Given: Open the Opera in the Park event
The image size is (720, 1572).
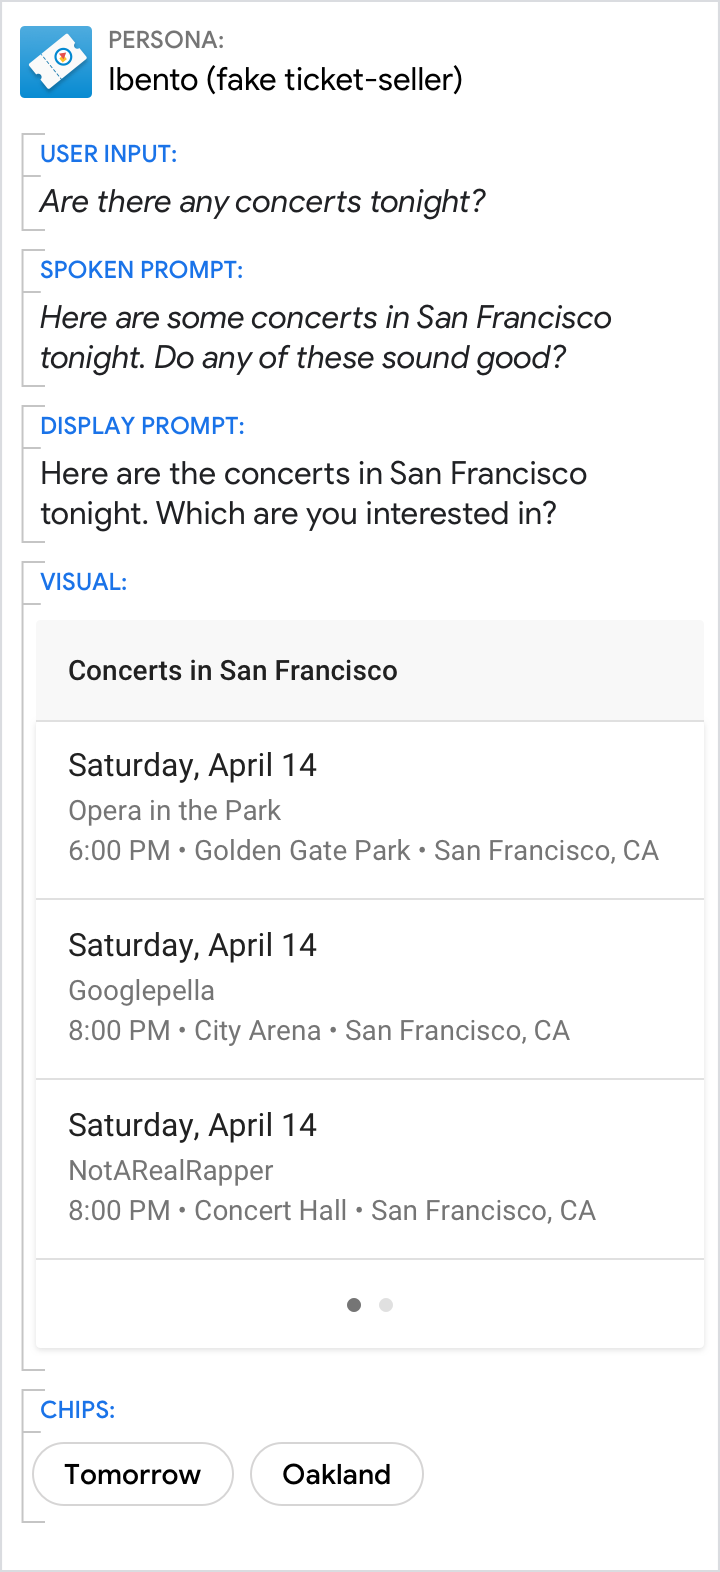Looking at the screenshot, I should [x=369, y=809].
